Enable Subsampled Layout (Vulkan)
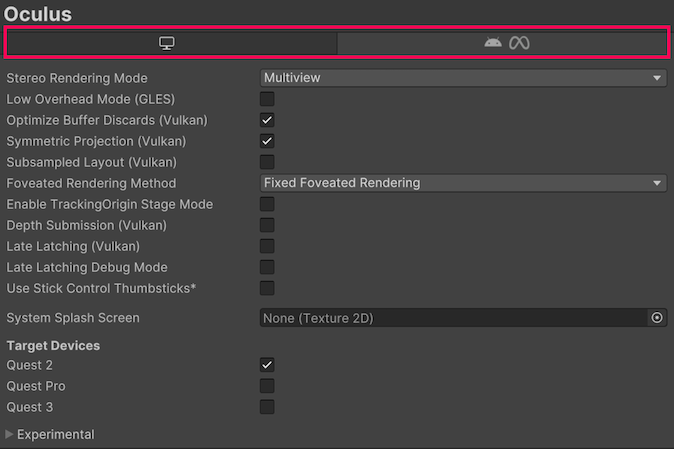The image size is (674, 449). [x=267, y=162]
